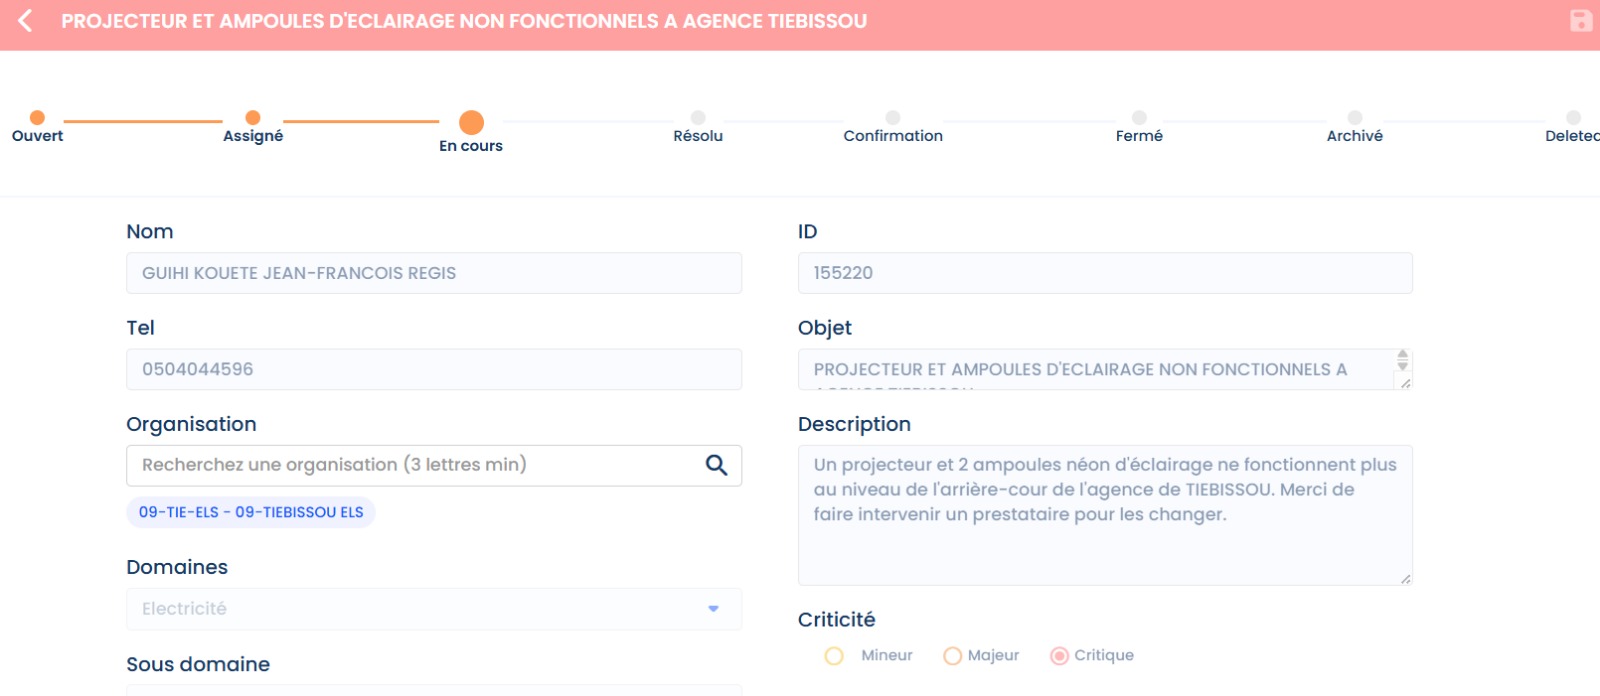Select the Critique radio button

point(1059,656)
